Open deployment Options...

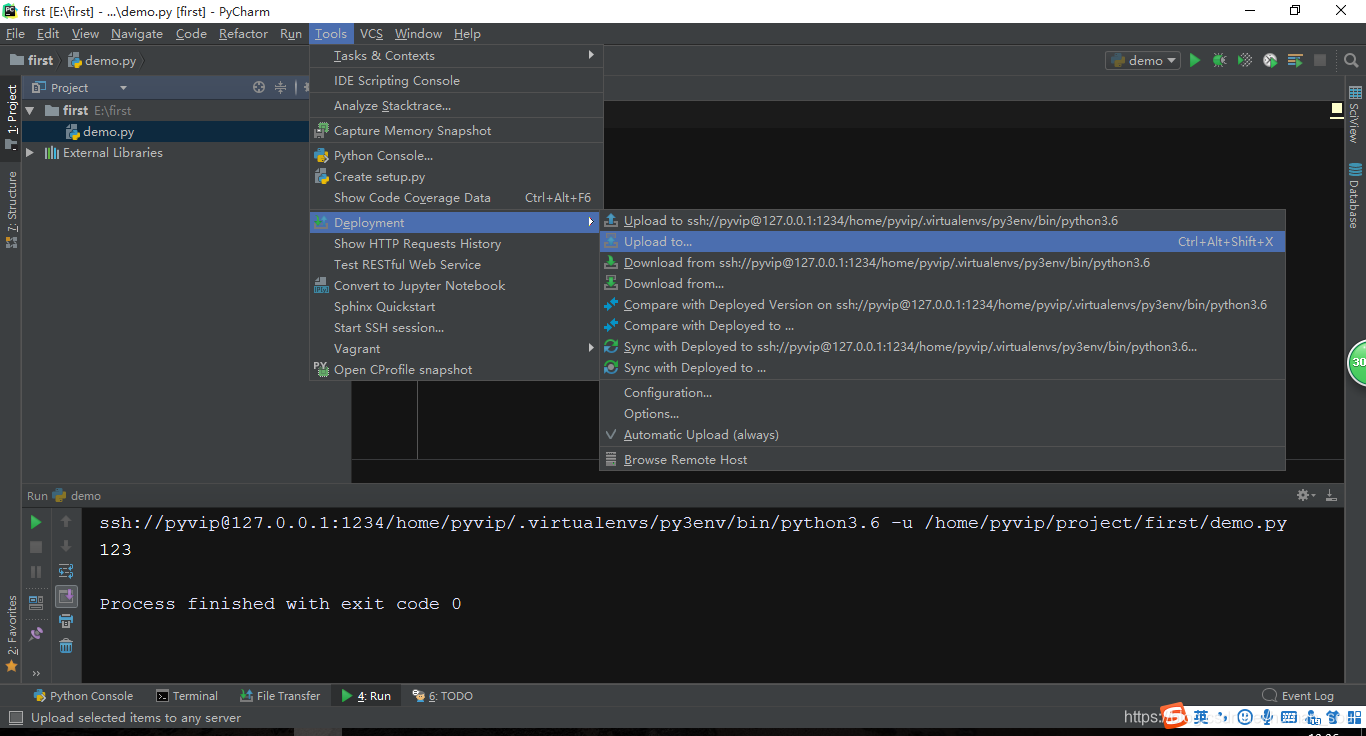pos(942,414)
